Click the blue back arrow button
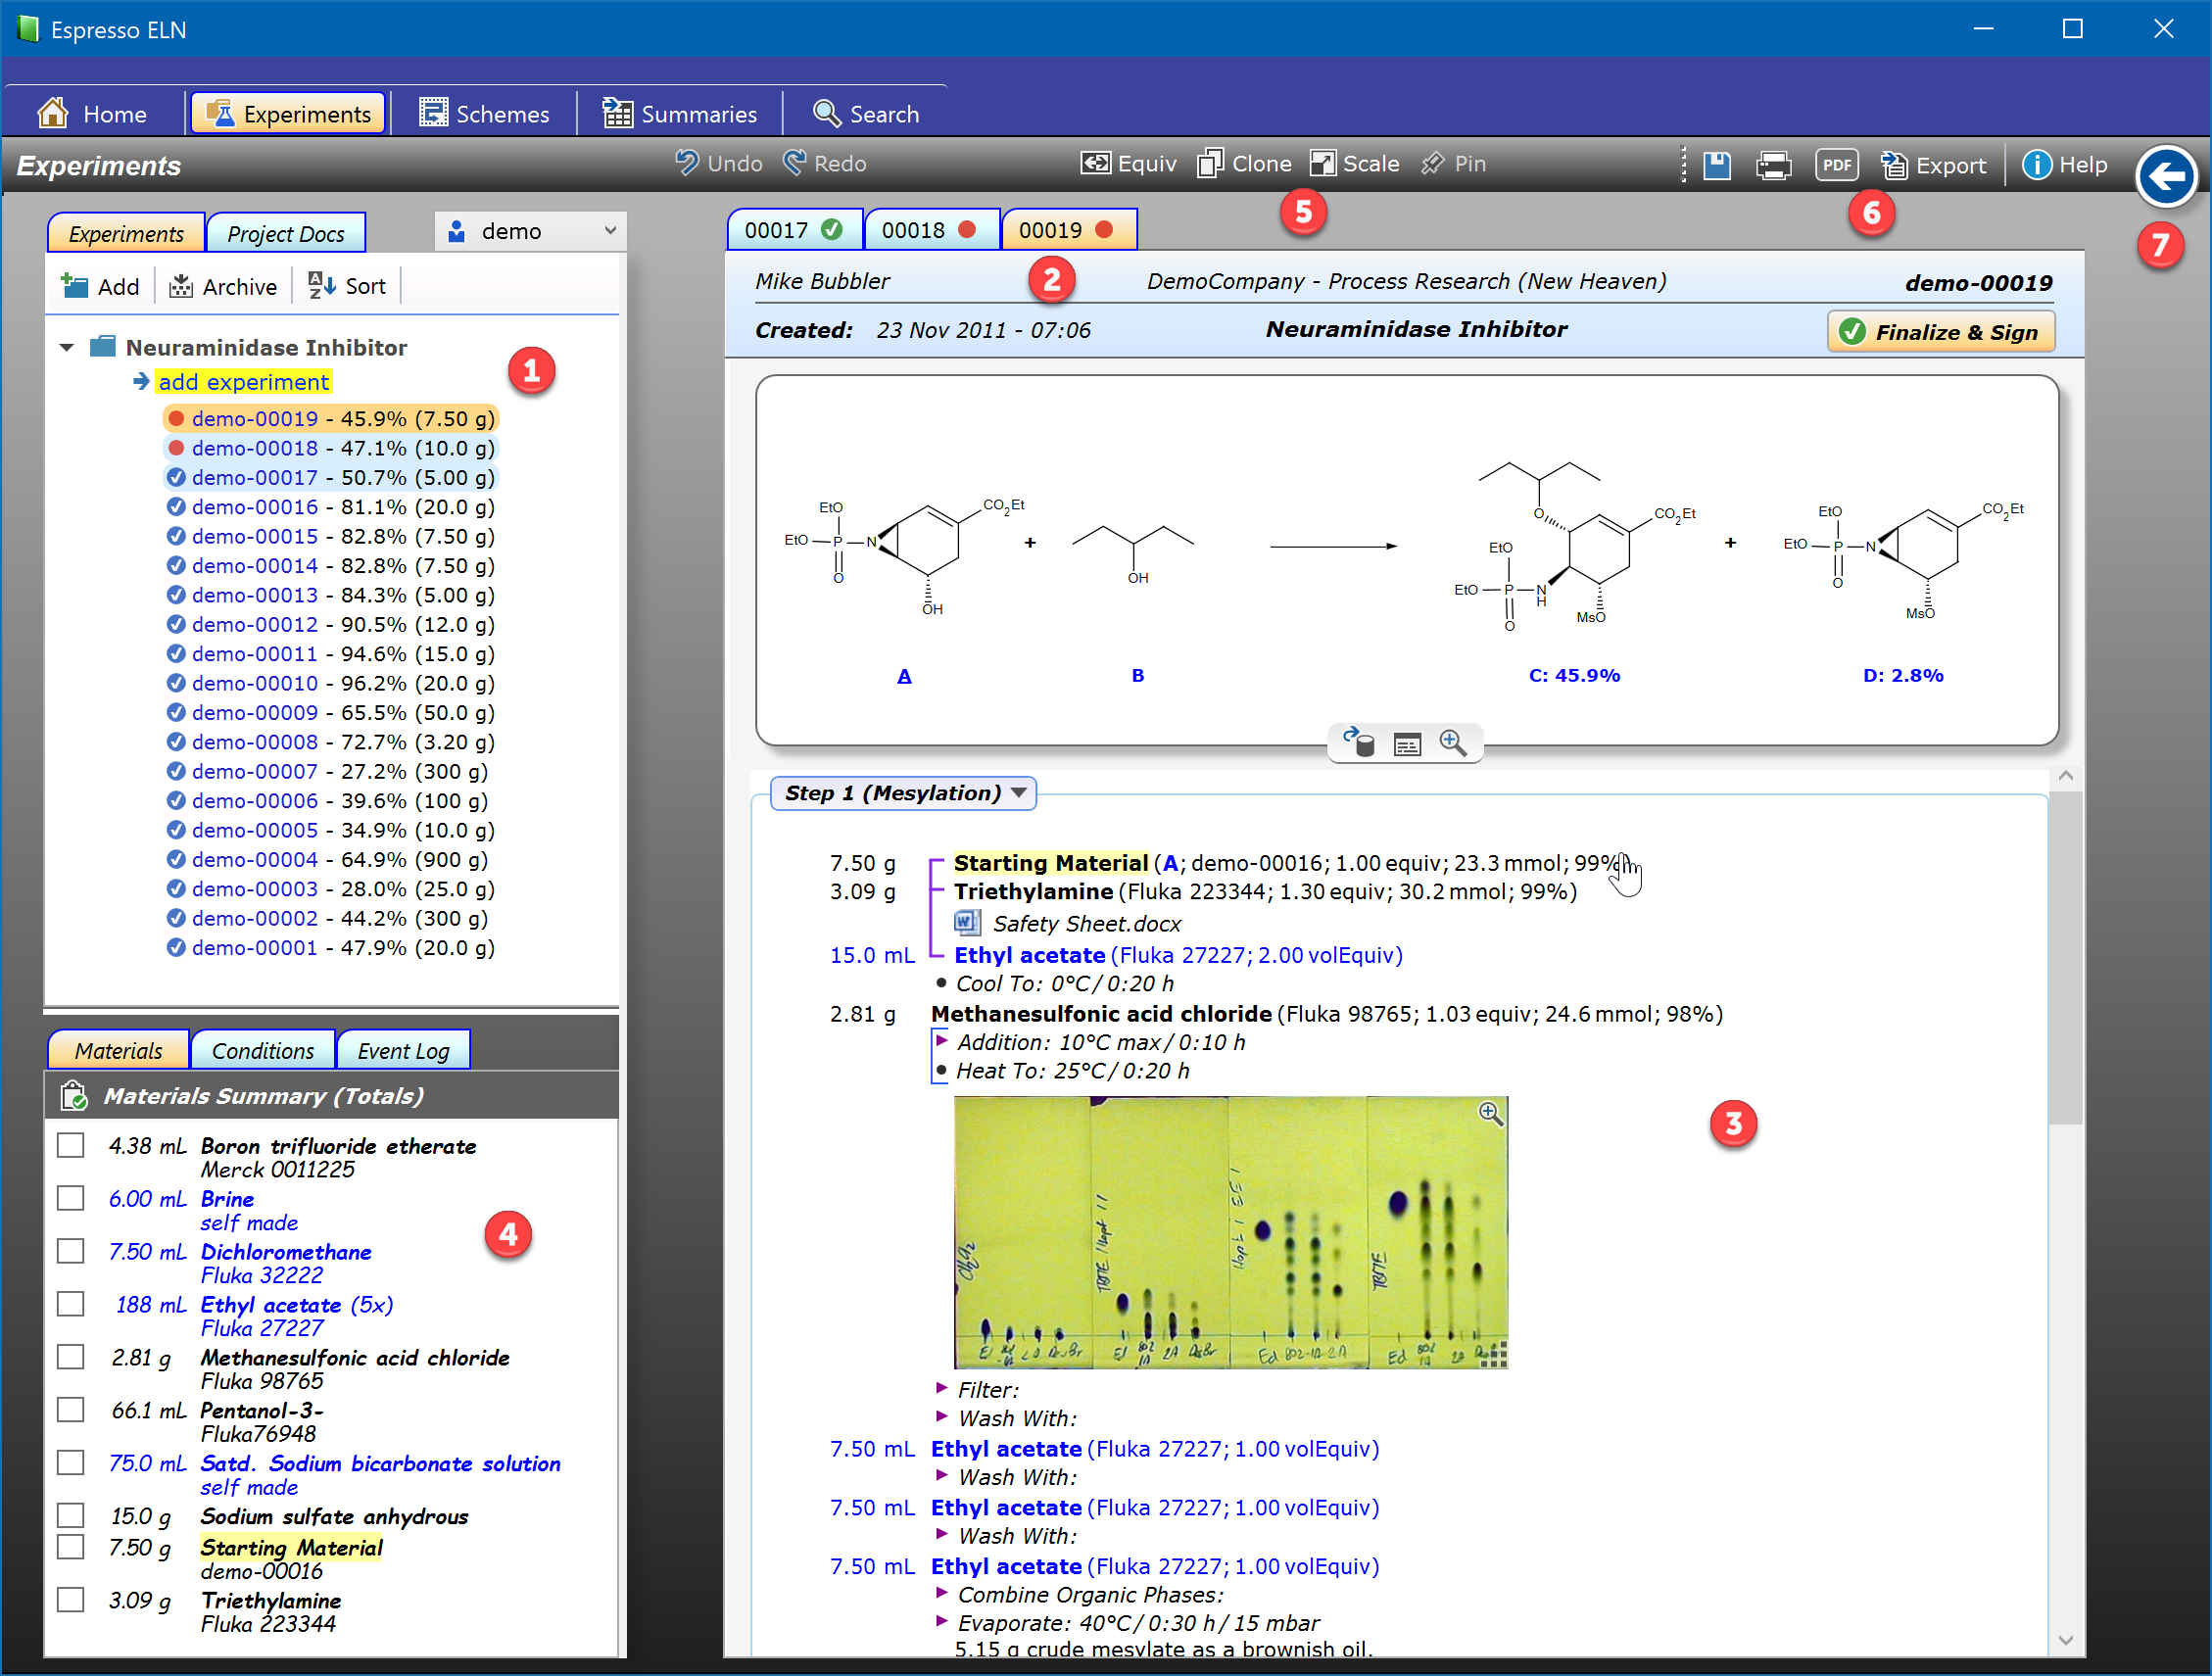The image size is (2212, 1676). pyautogui.click(x=2165, y=177)
